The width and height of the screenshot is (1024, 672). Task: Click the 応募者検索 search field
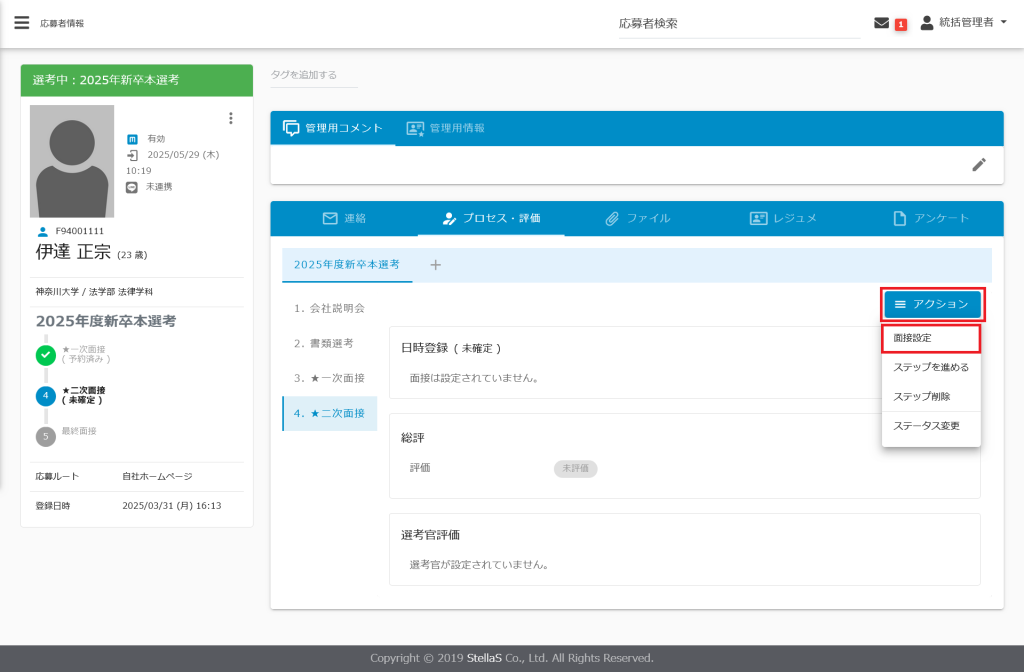tap(738, 23)
